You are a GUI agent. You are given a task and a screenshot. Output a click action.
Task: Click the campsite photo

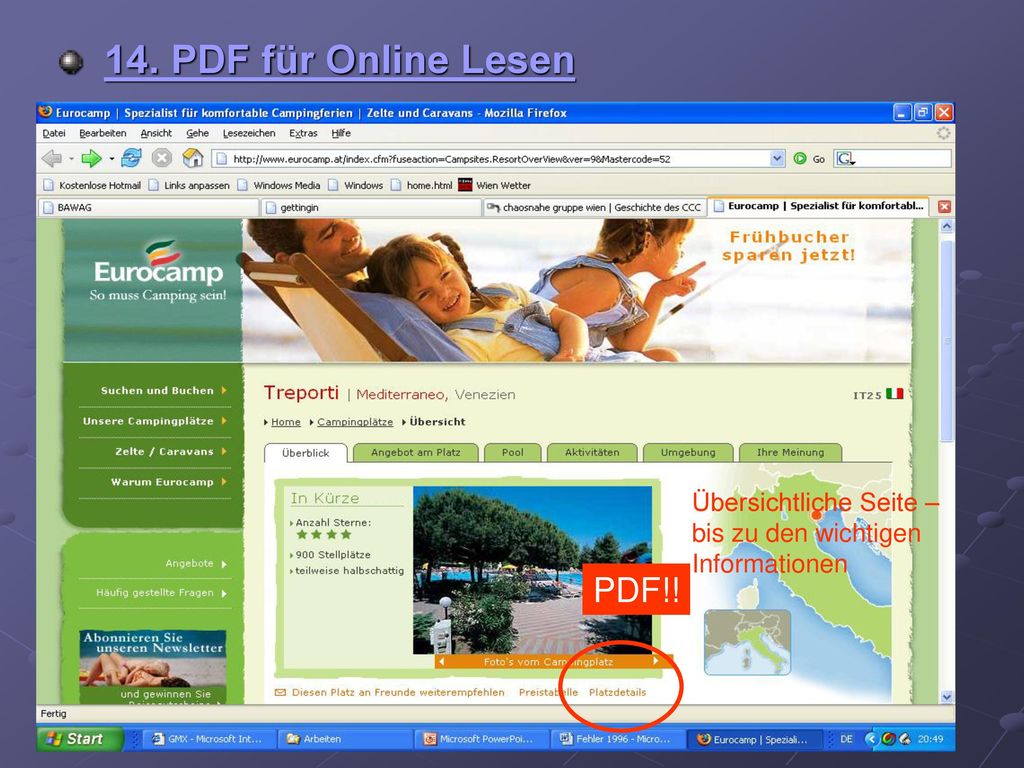tap(532, 569)
